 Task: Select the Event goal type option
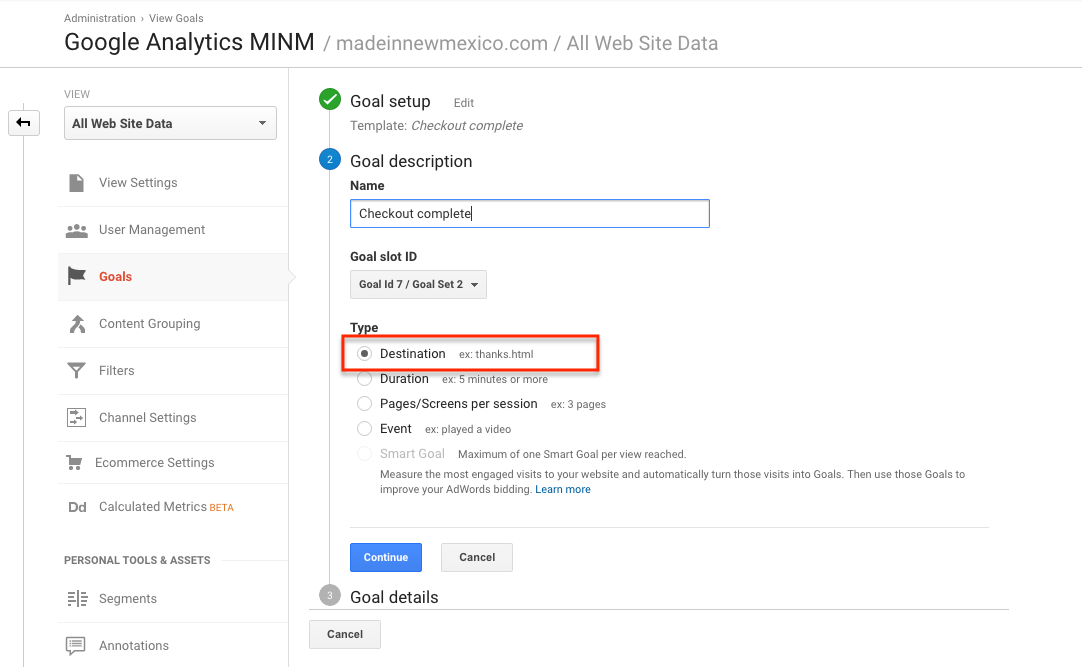[365, 428]
